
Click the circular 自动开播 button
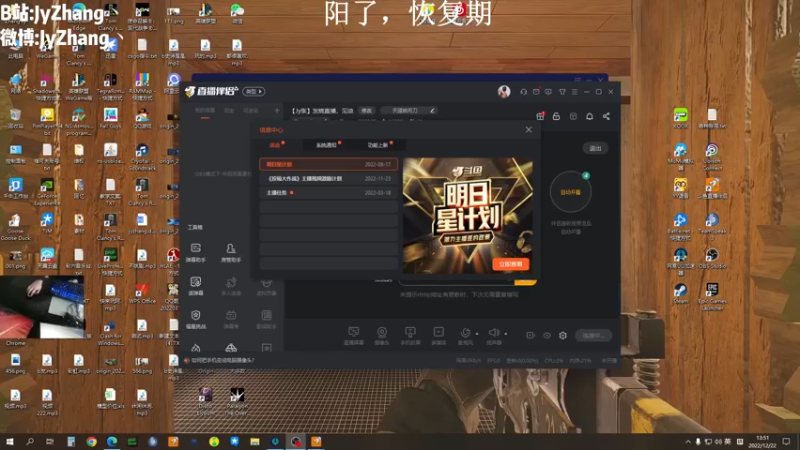tap(570, 192)
